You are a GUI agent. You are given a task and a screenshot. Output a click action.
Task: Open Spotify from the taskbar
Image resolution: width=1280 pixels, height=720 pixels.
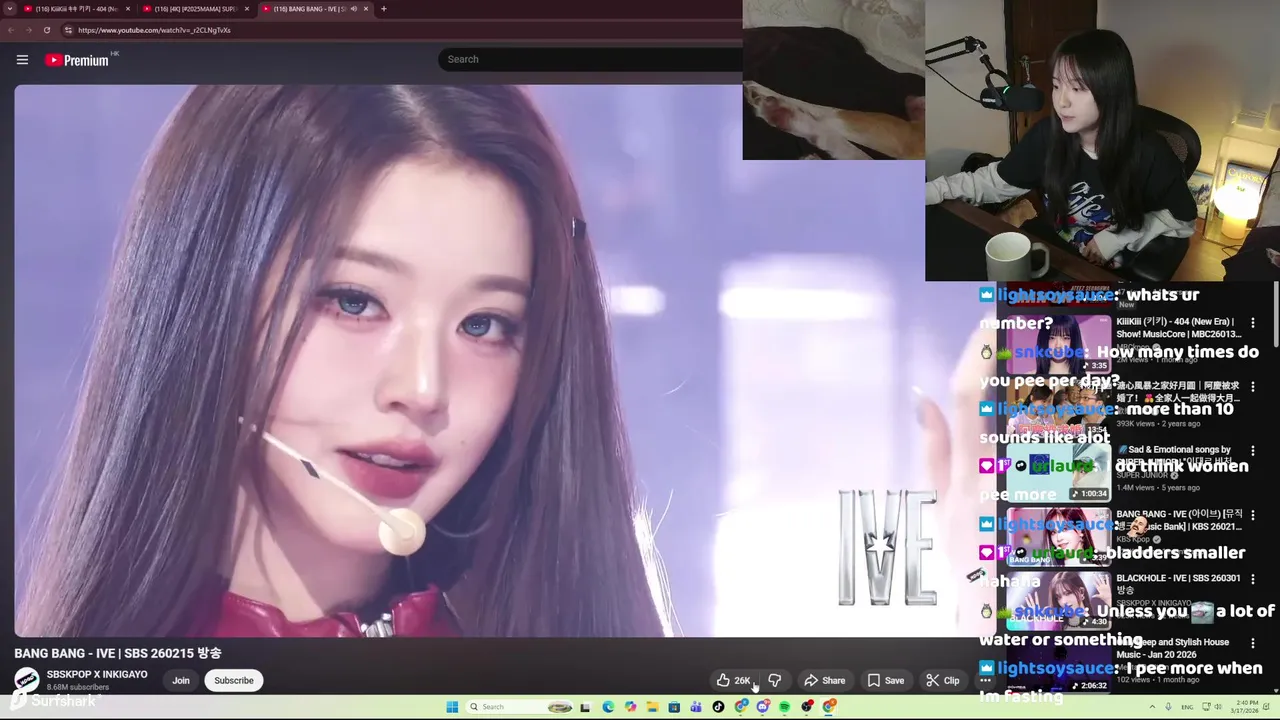(785, 707)
